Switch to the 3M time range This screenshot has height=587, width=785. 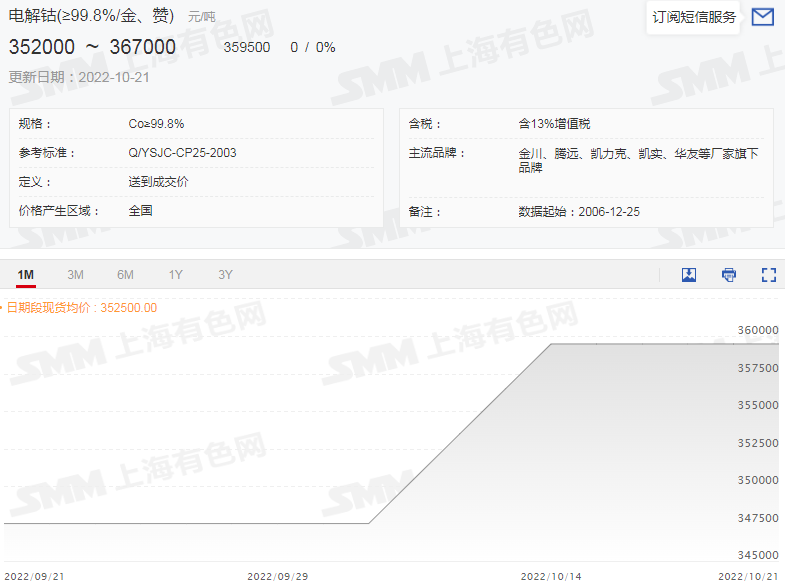75,275
